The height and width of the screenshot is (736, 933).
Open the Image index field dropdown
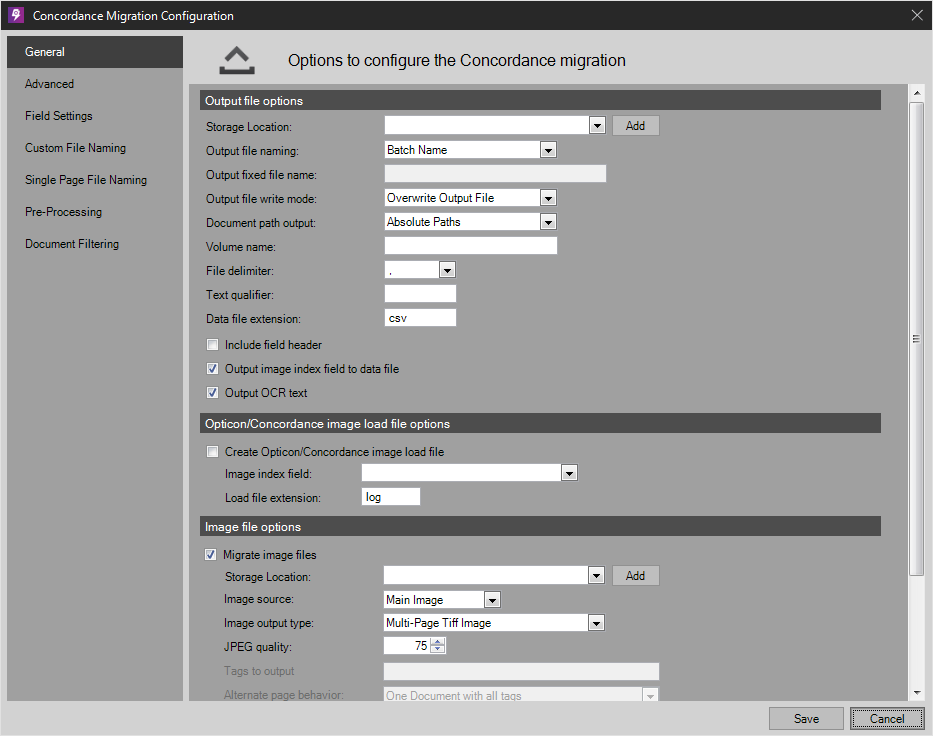pos(569,473)
